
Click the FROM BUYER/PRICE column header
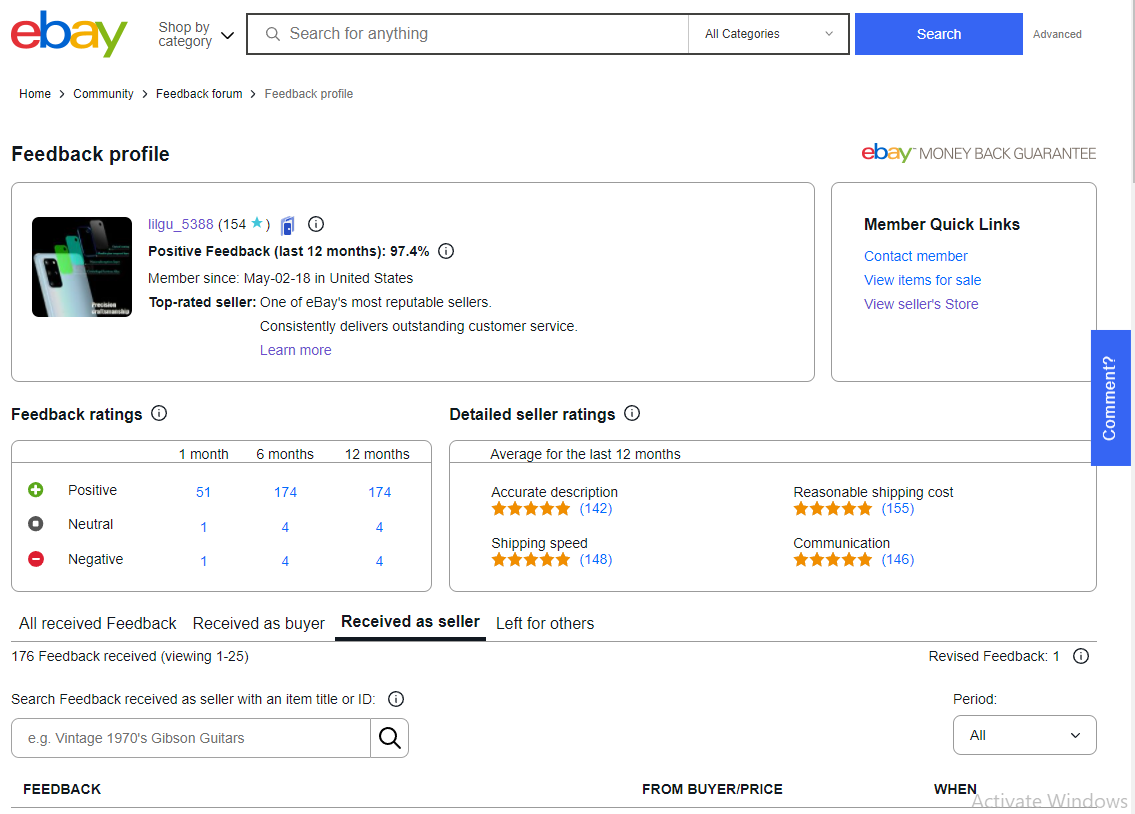(x=712, y=789)
